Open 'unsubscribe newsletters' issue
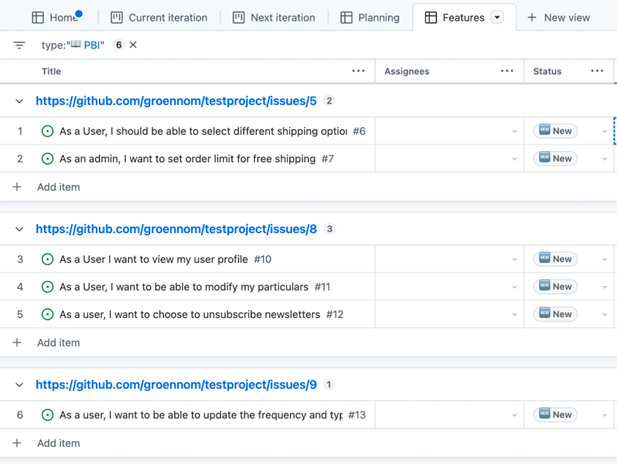 (x=190, y=314)
